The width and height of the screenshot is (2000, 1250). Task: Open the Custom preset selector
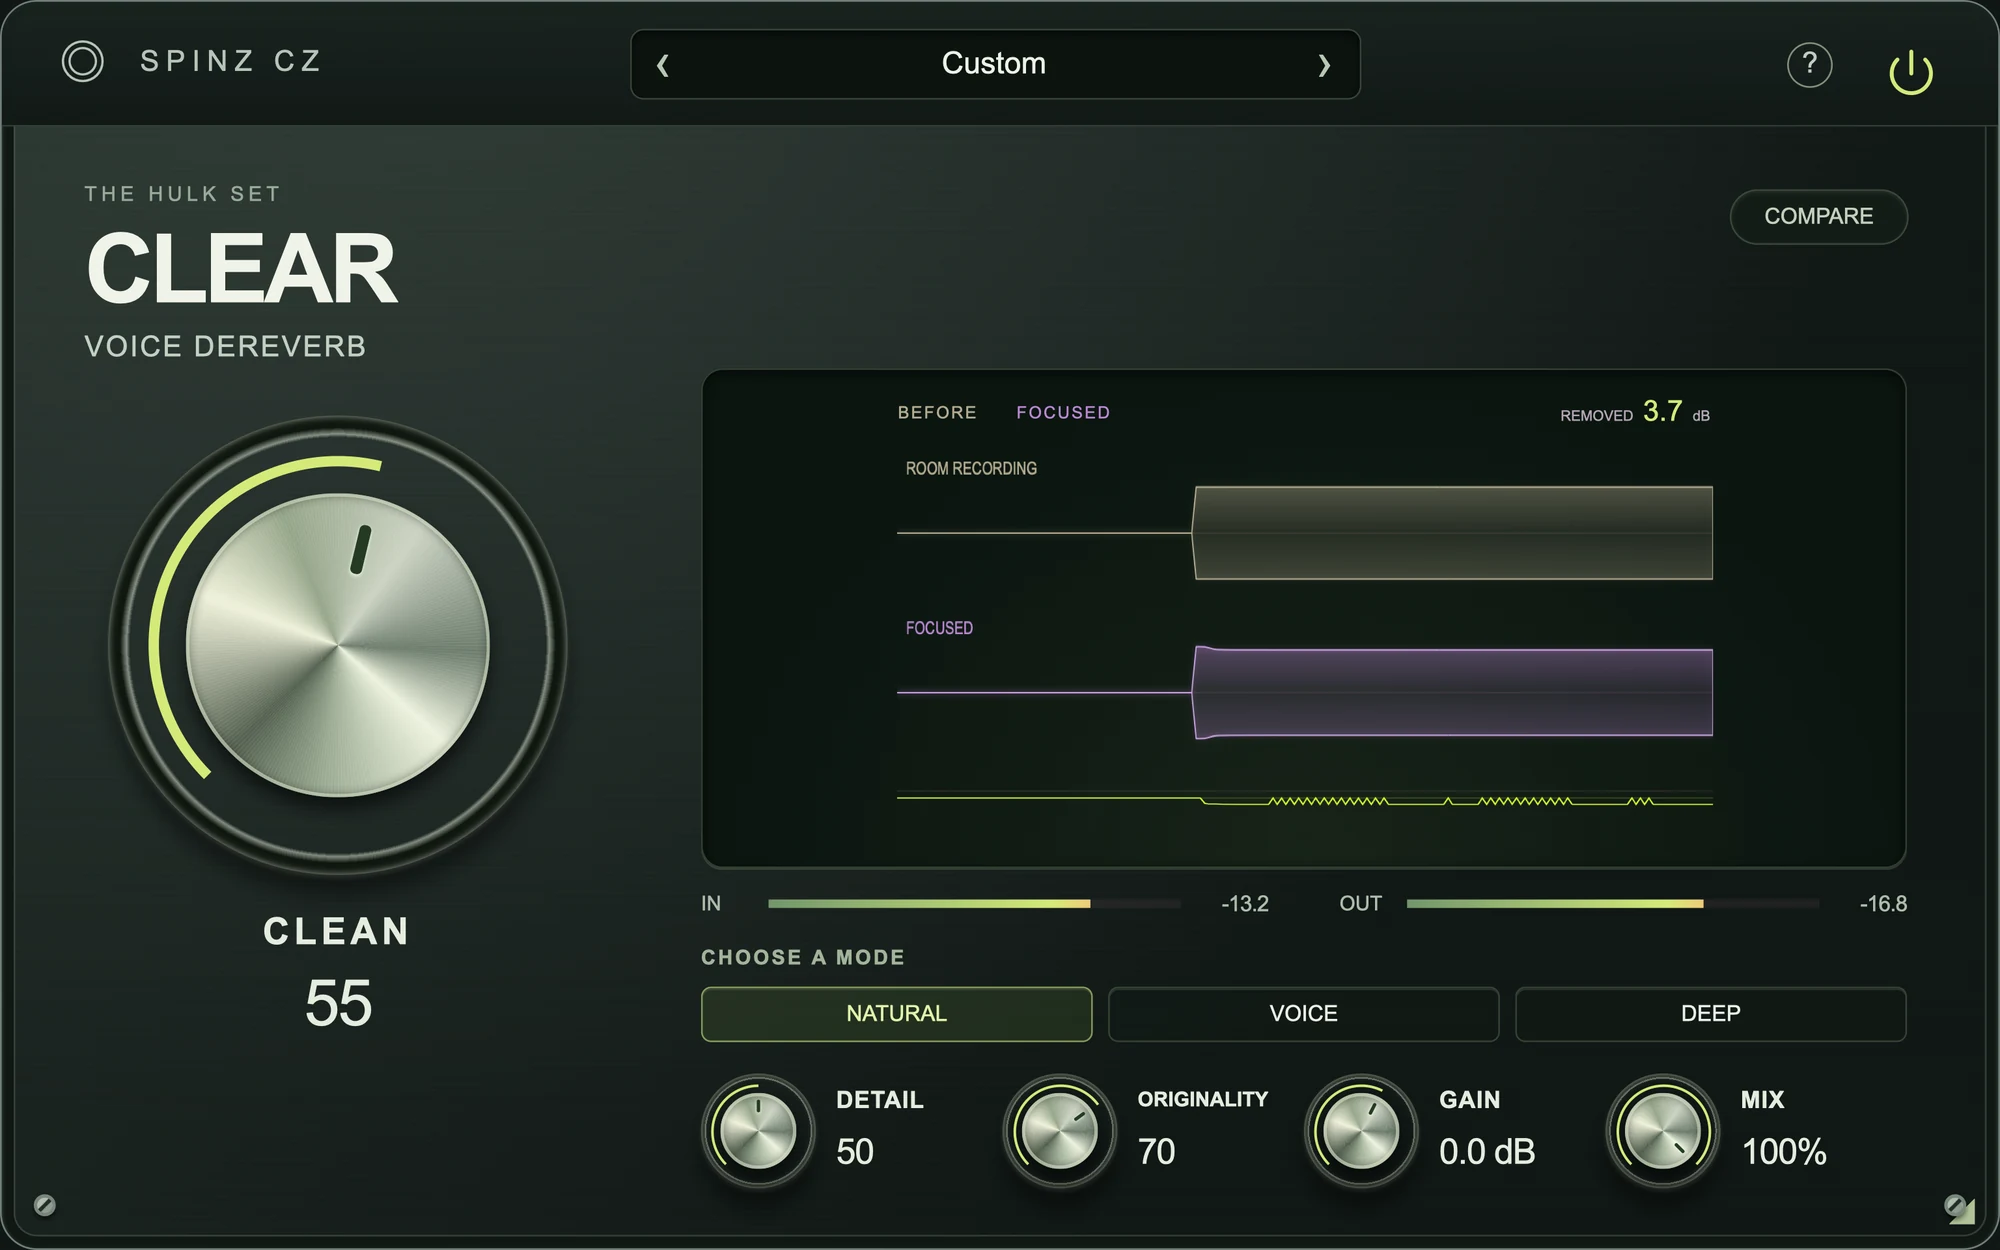(994, 64)
